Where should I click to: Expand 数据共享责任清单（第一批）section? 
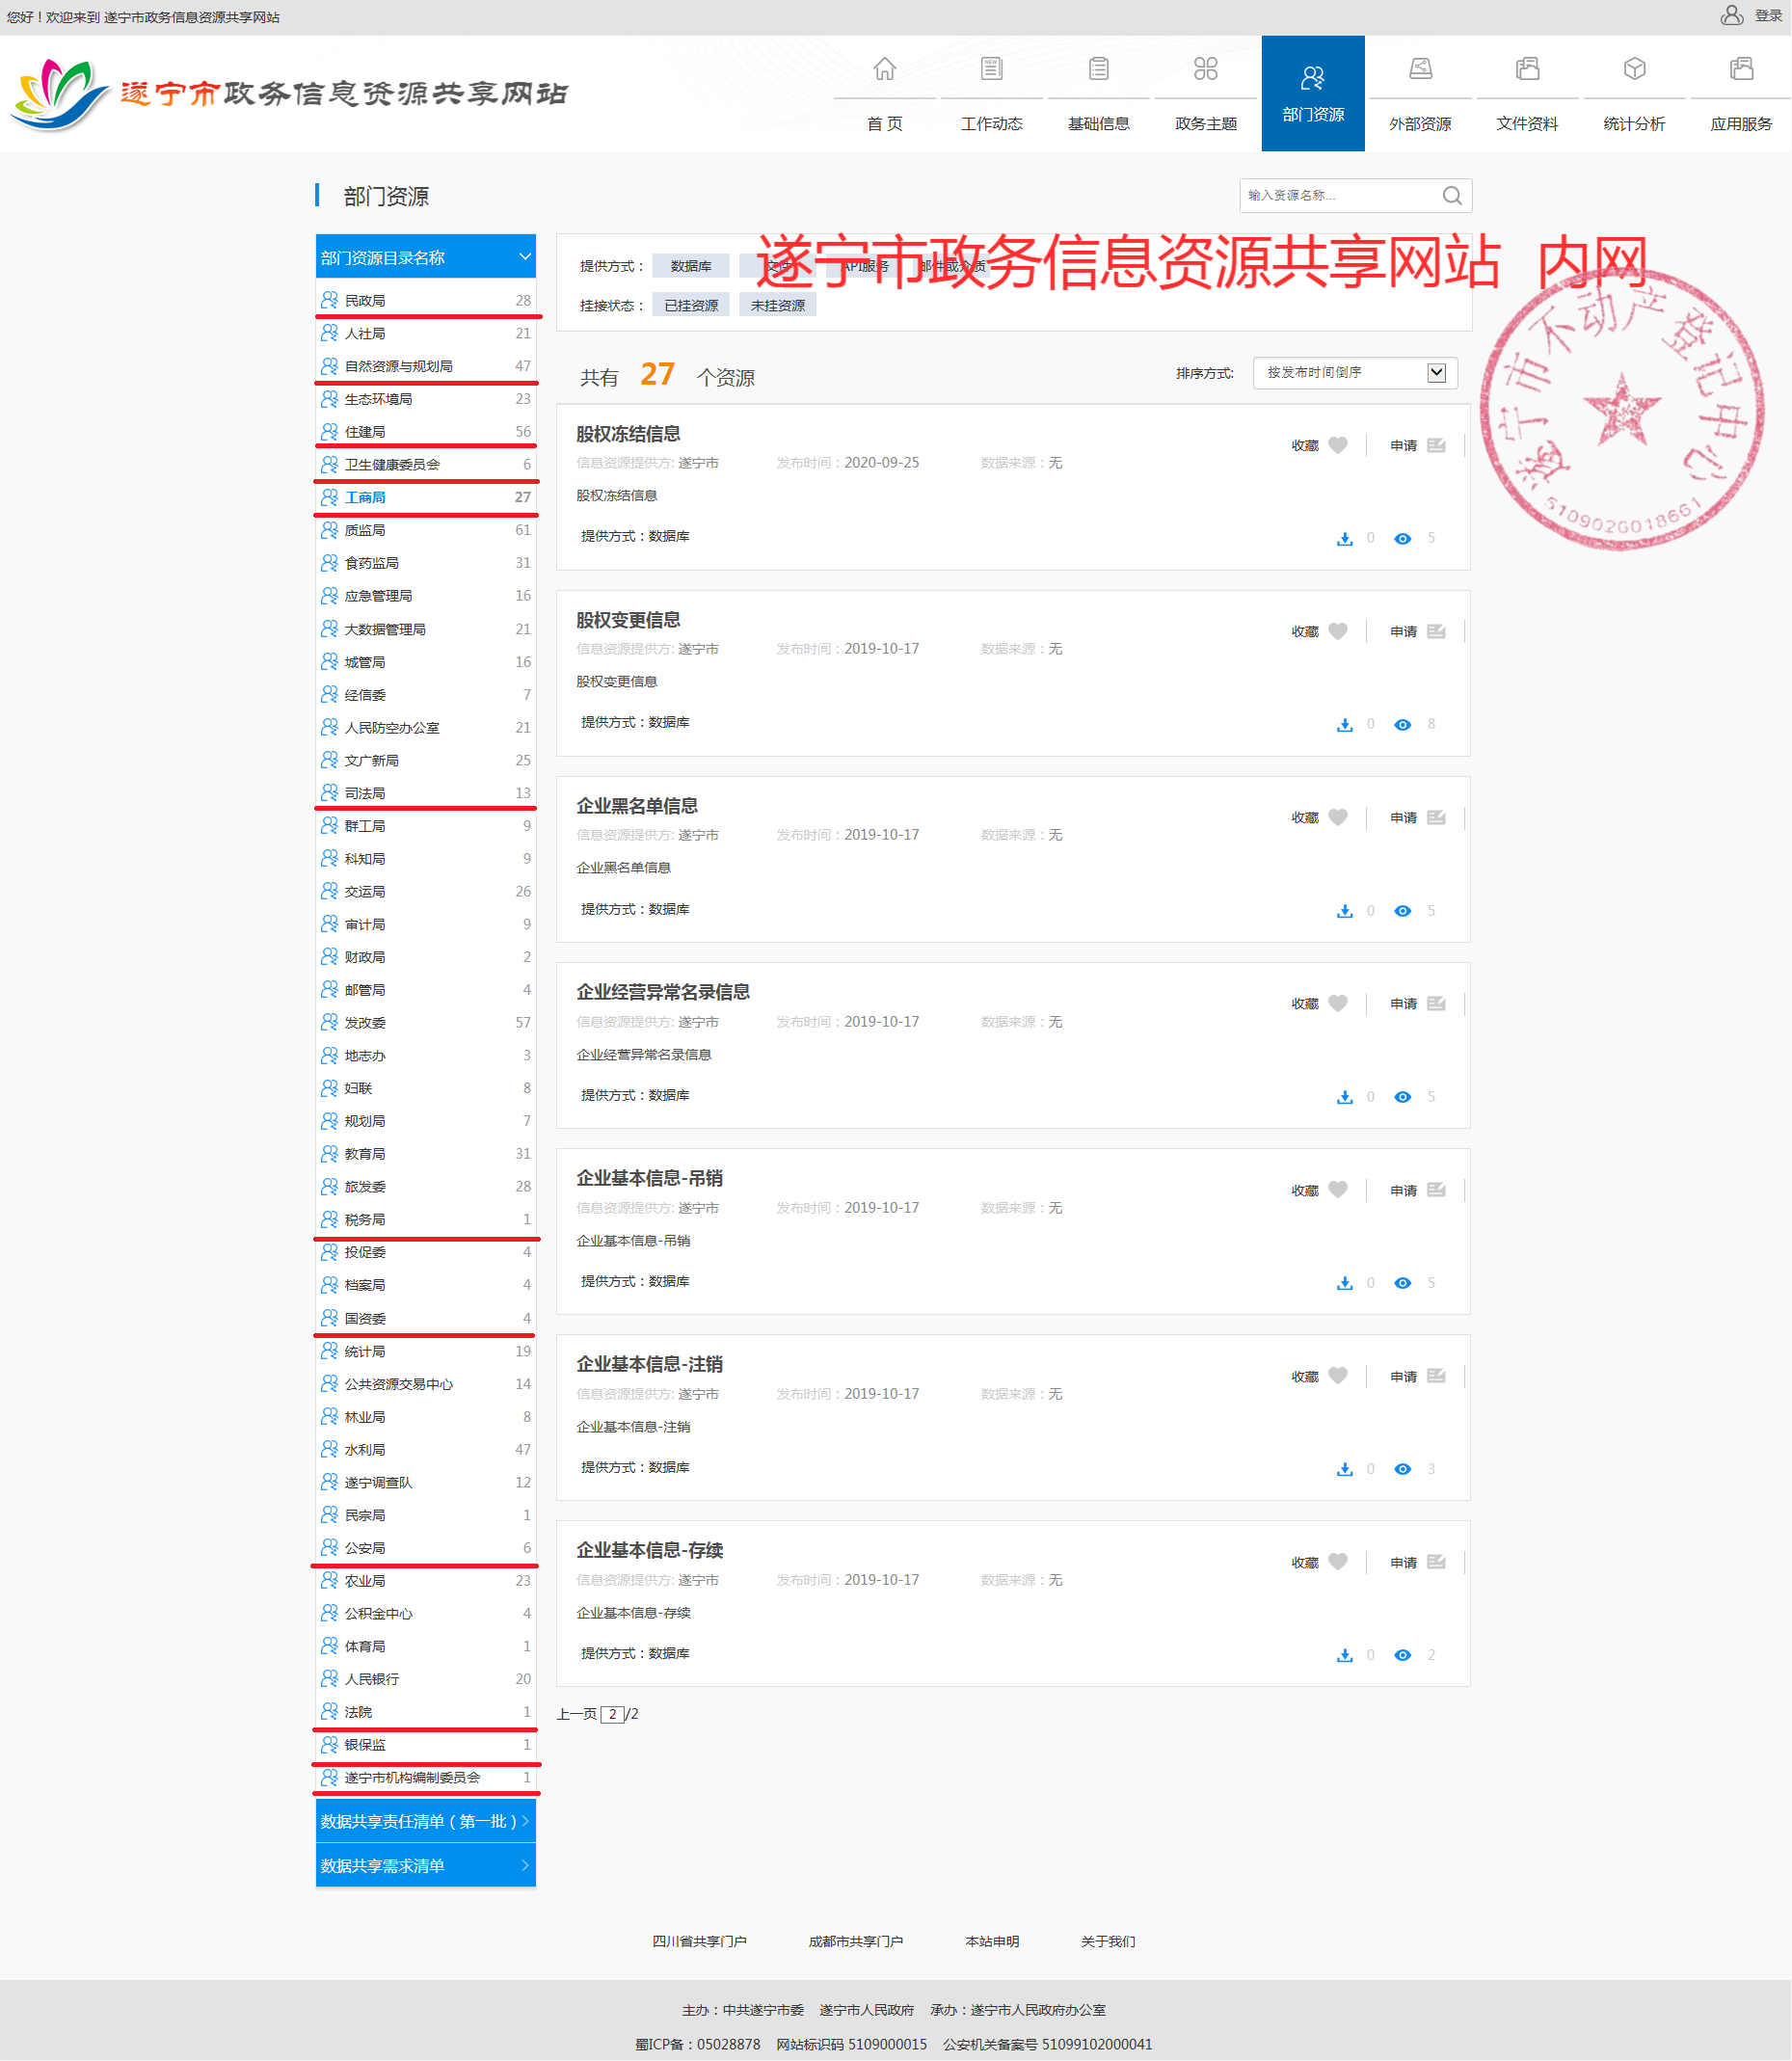[425, 1821]
